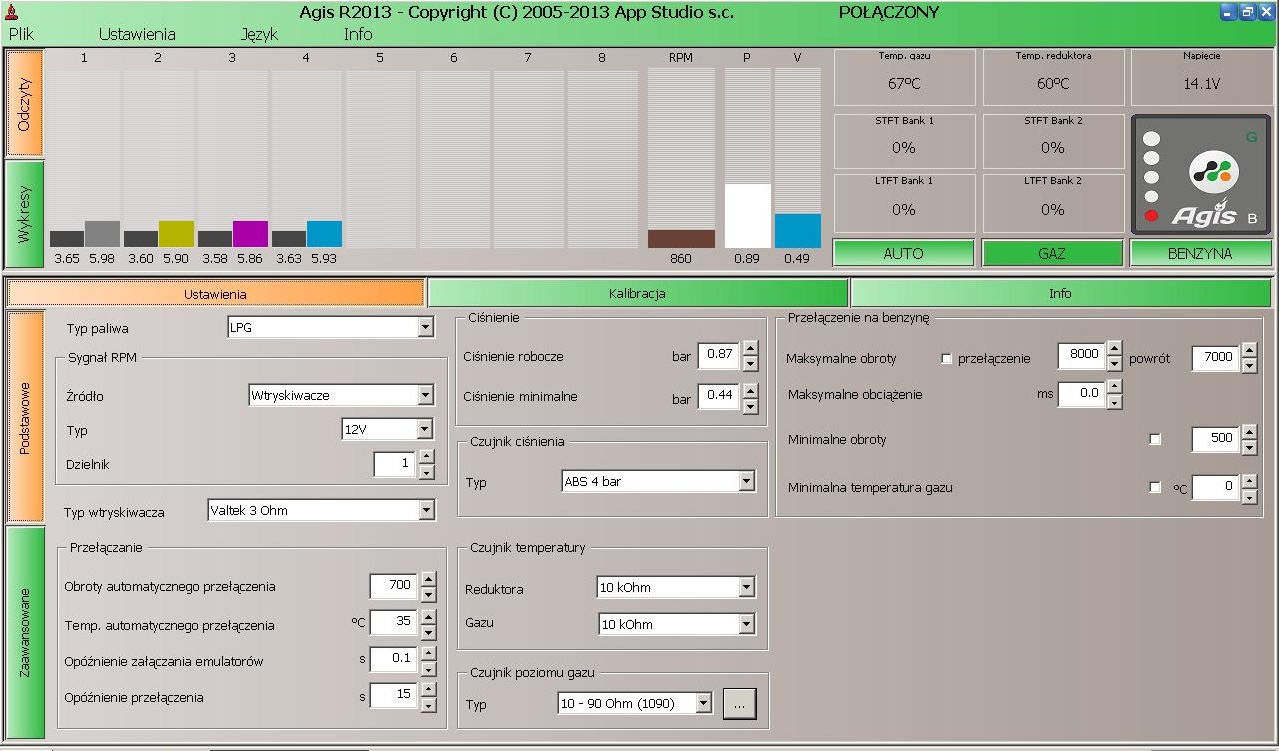
Task: Expand the pressure sensor ABS 4 bar dropdown
Action: coord(746,481)
